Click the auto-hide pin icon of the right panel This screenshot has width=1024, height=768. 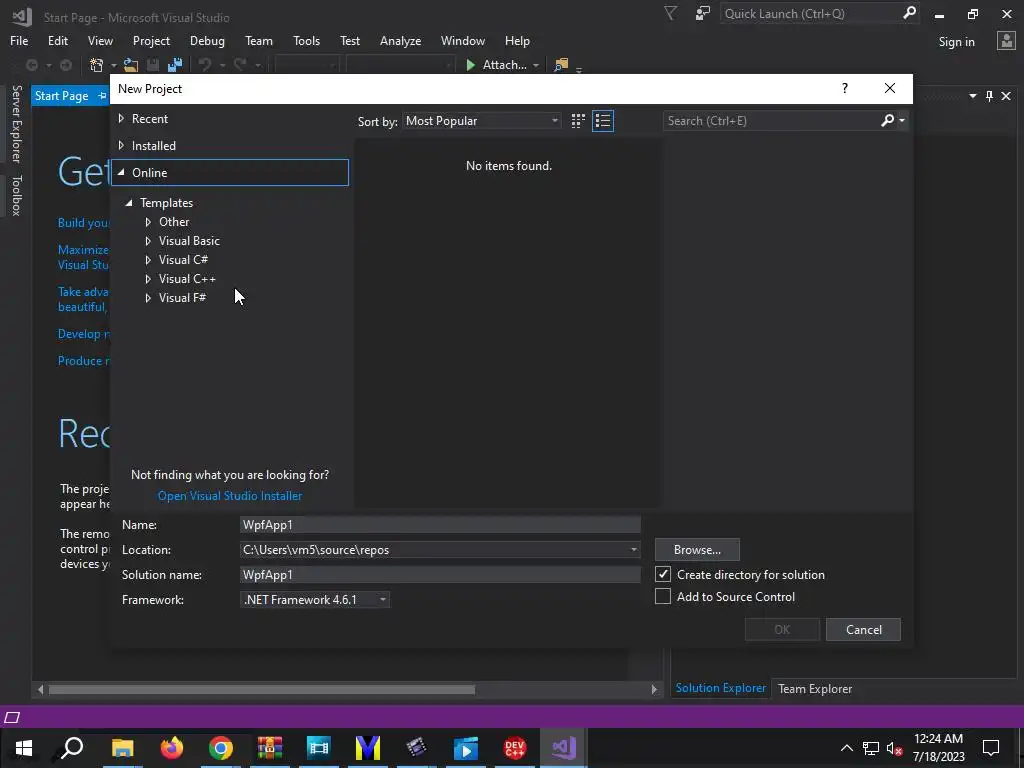pos(989,96)
